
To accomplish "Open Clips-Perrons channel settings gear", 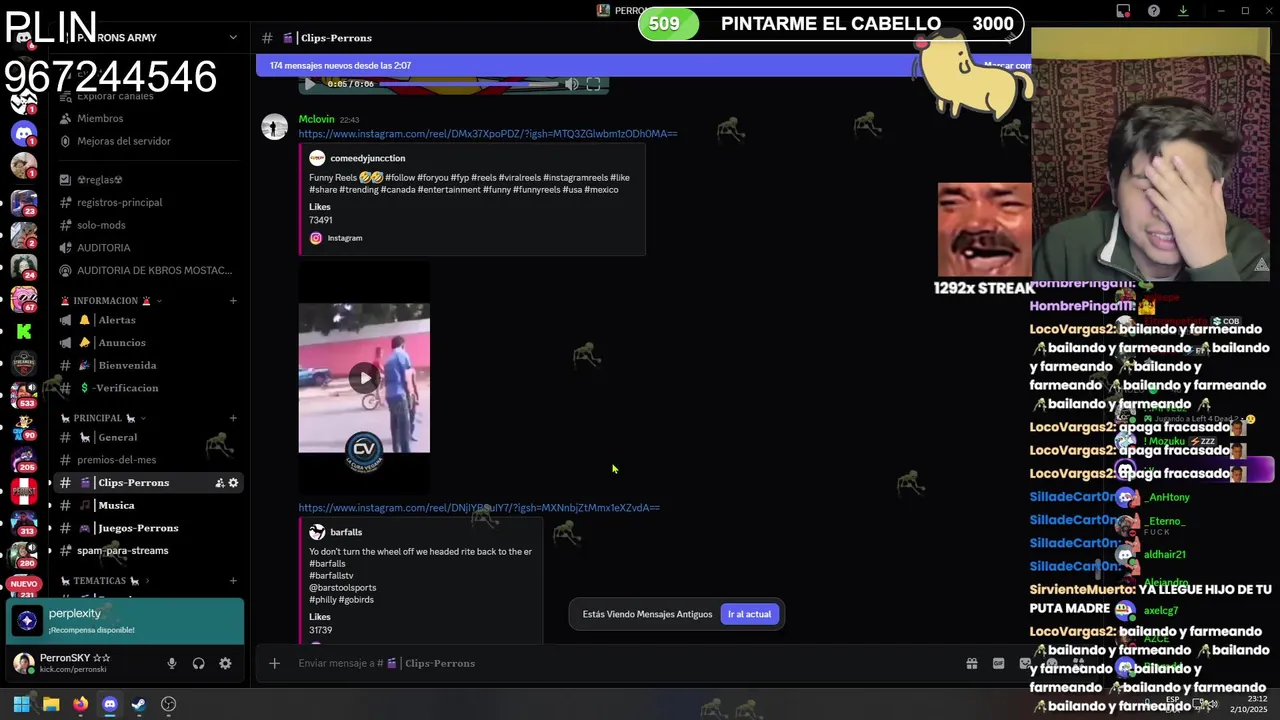I will click(233, 483).
